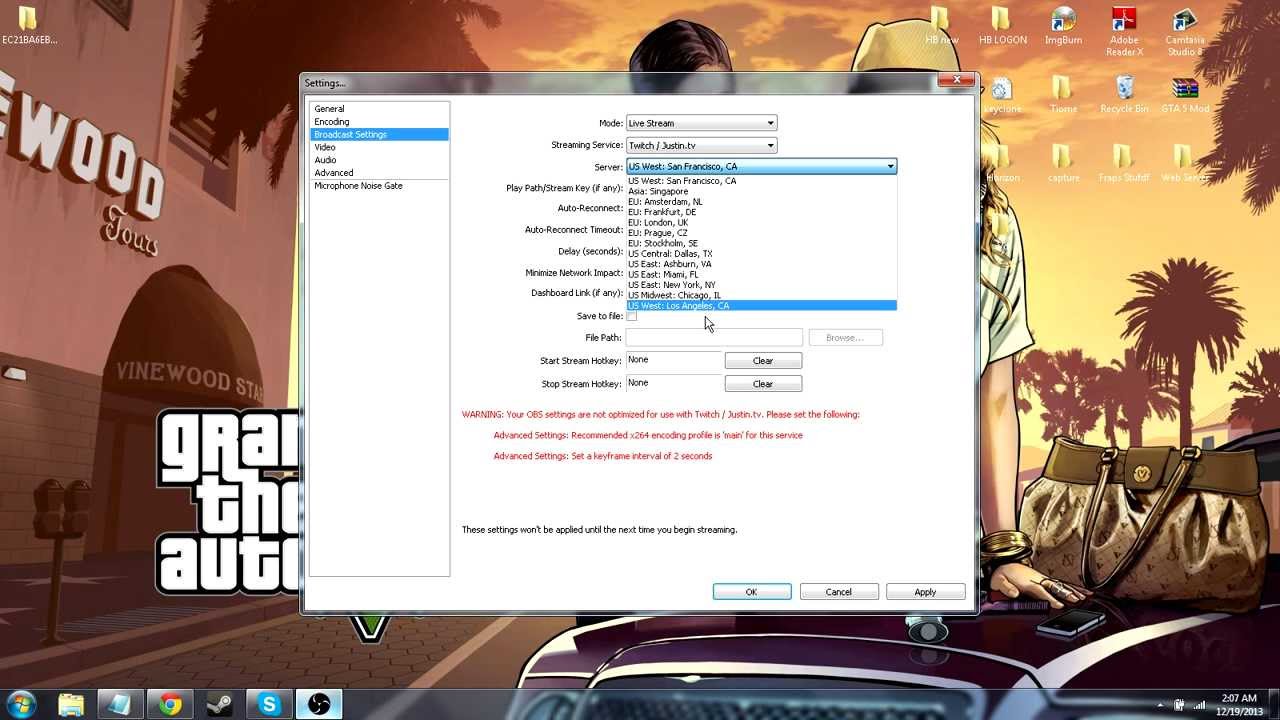The width and height of the screenshot is (1280, 720).
Task: Choose EU: Frankfurt, DE server option
Action: pyautogui.click(x=761, y=212)
